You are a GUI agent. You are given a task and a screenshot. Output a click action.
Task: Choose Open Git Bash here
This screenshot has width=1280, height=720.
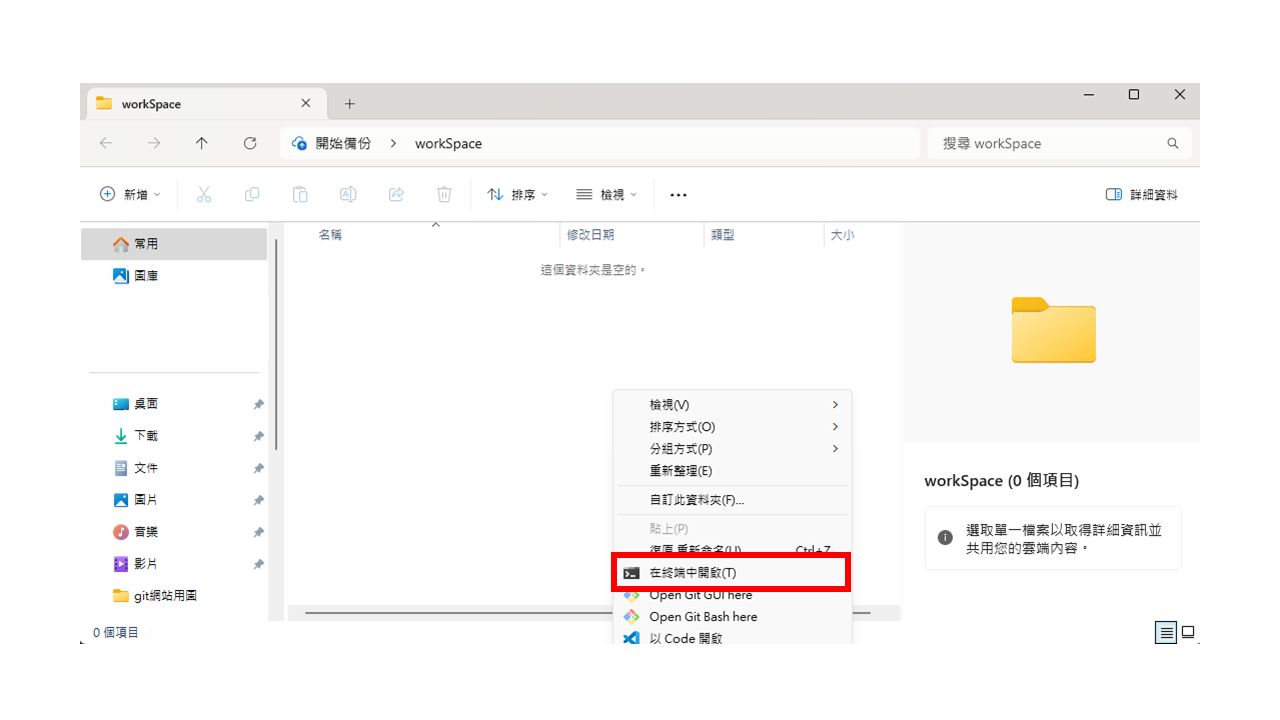(703, 617)
